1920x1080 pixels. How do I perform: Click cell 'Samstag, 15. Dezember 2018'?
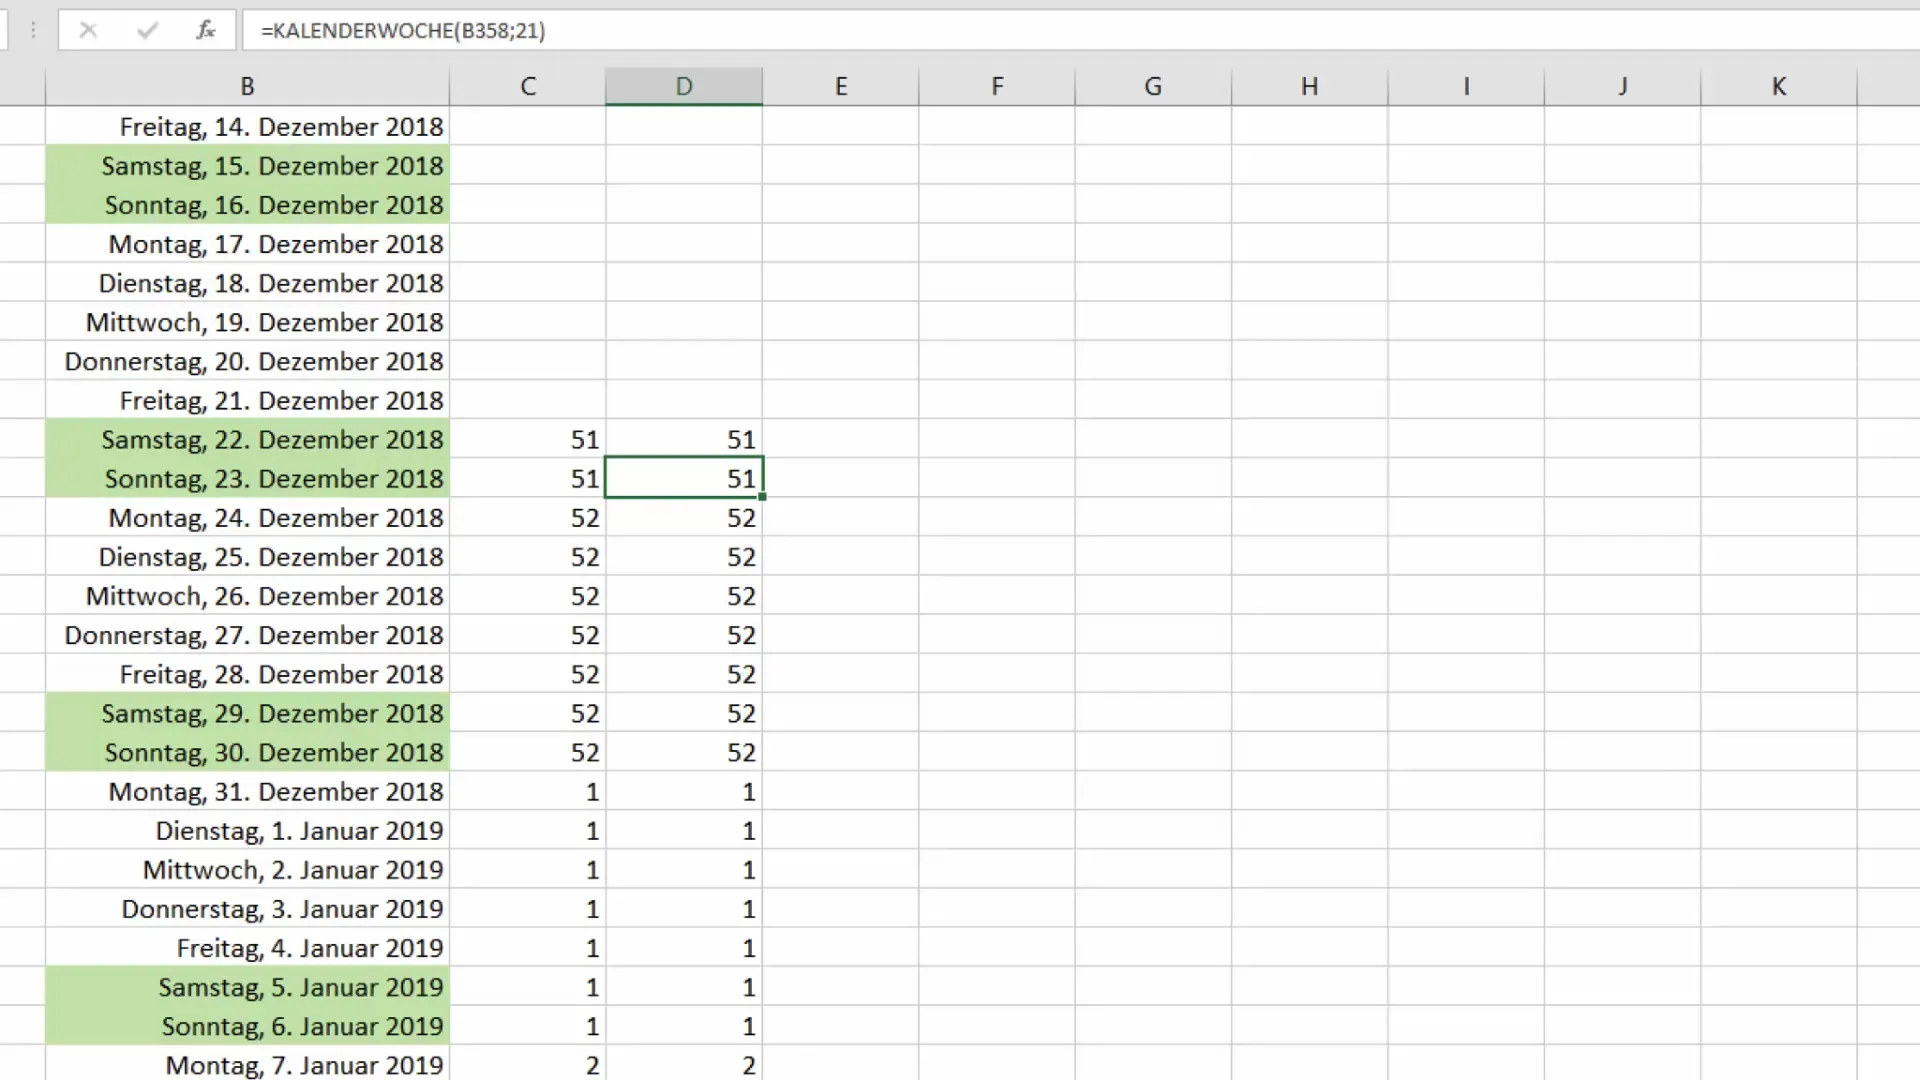tap(247, 165)
